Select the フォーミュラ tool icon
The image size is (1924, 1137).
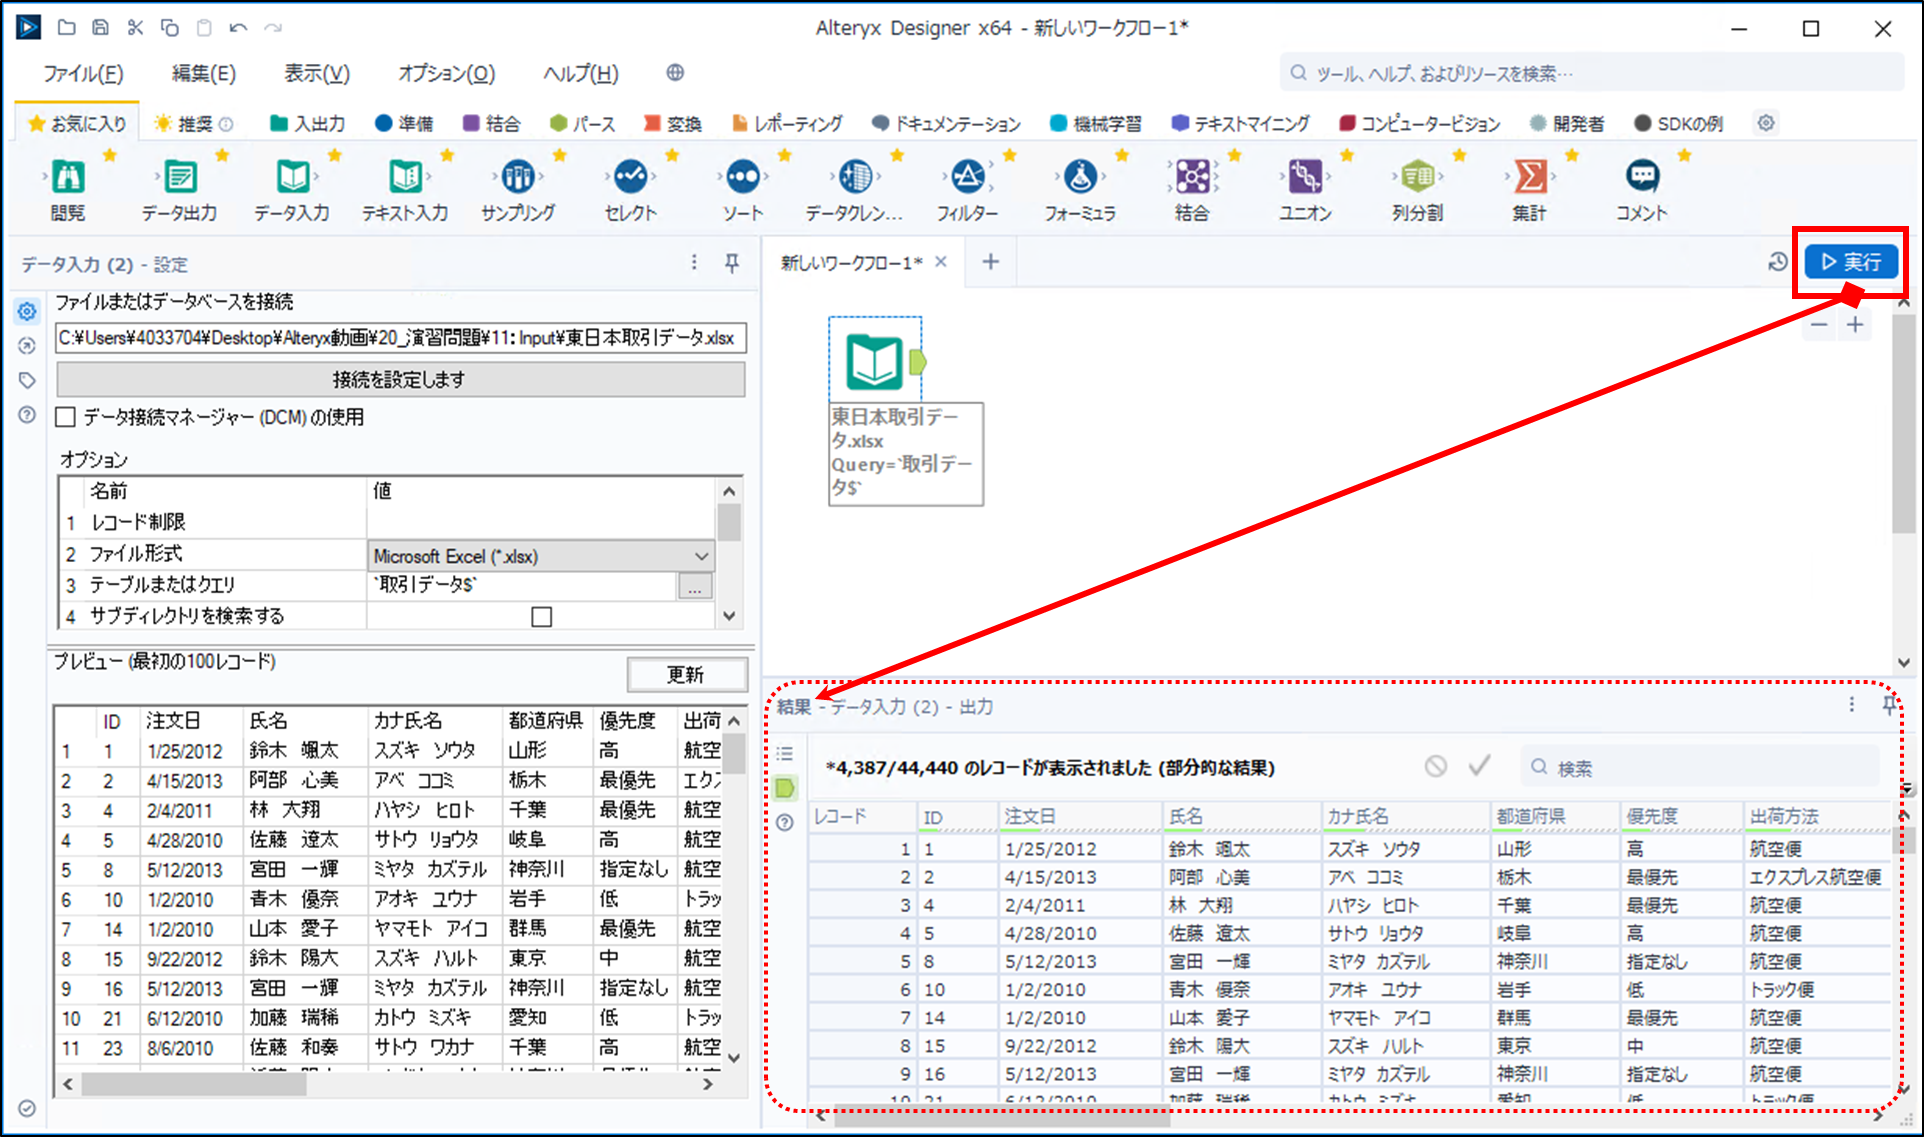click(x=1079, y=178)
